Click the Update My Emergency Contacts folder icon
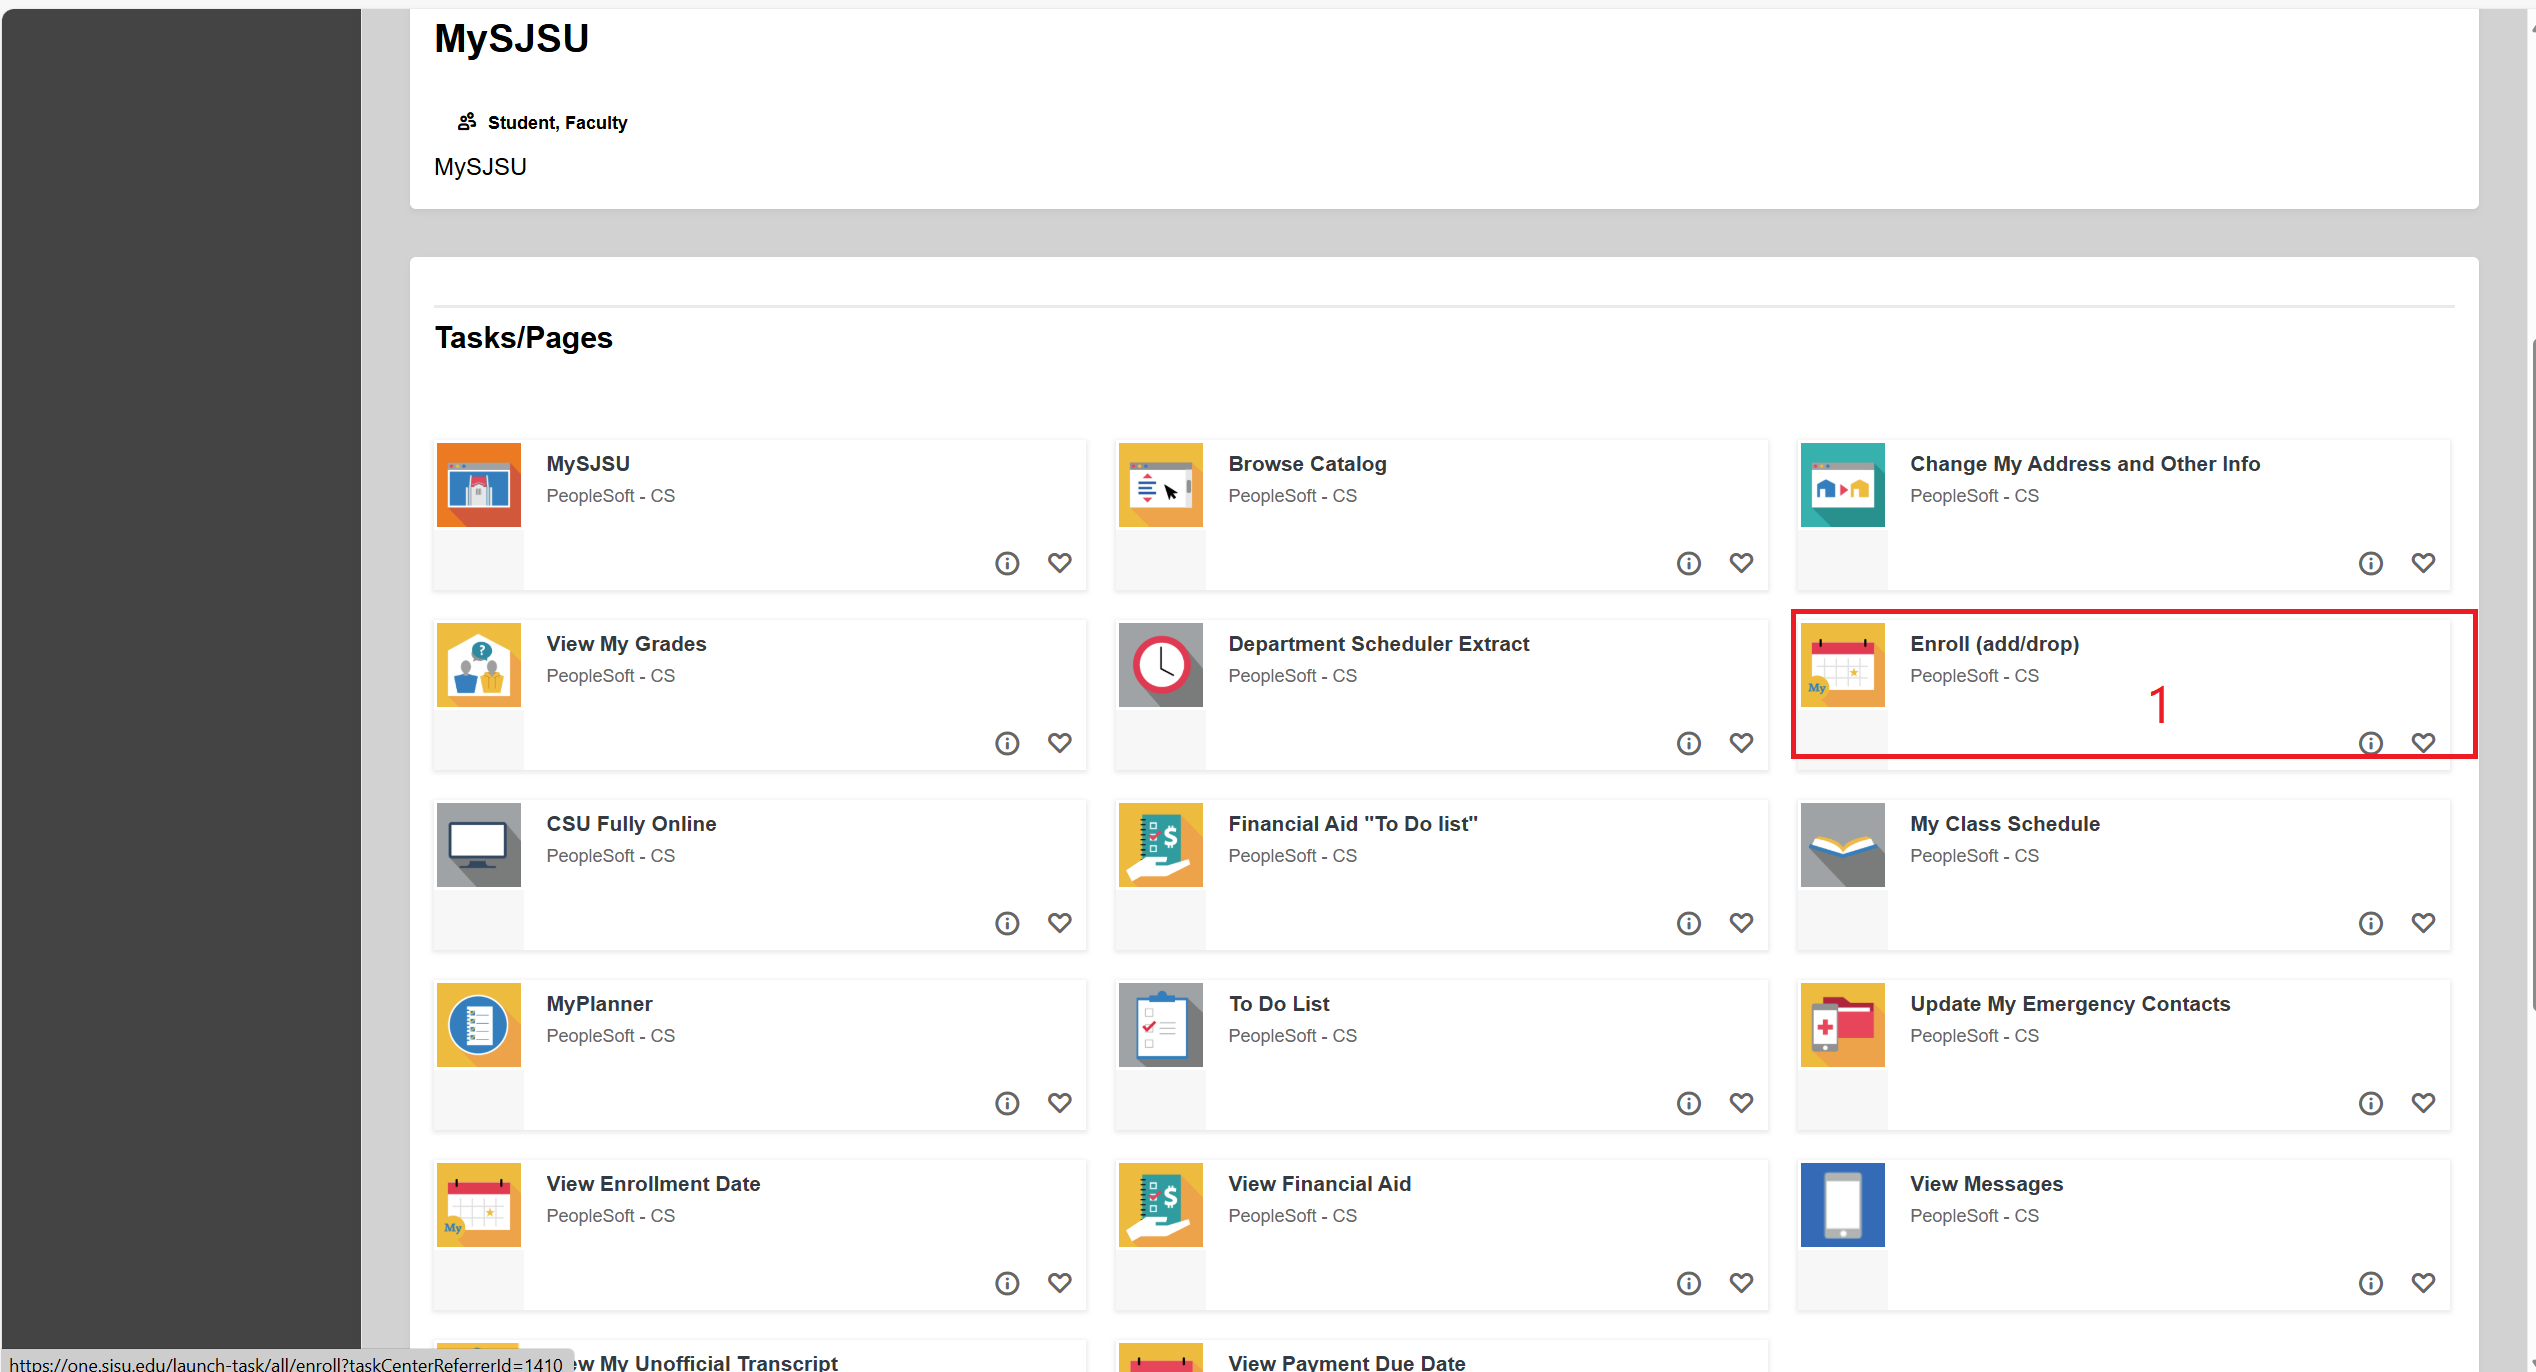 coord(1843,1025)
